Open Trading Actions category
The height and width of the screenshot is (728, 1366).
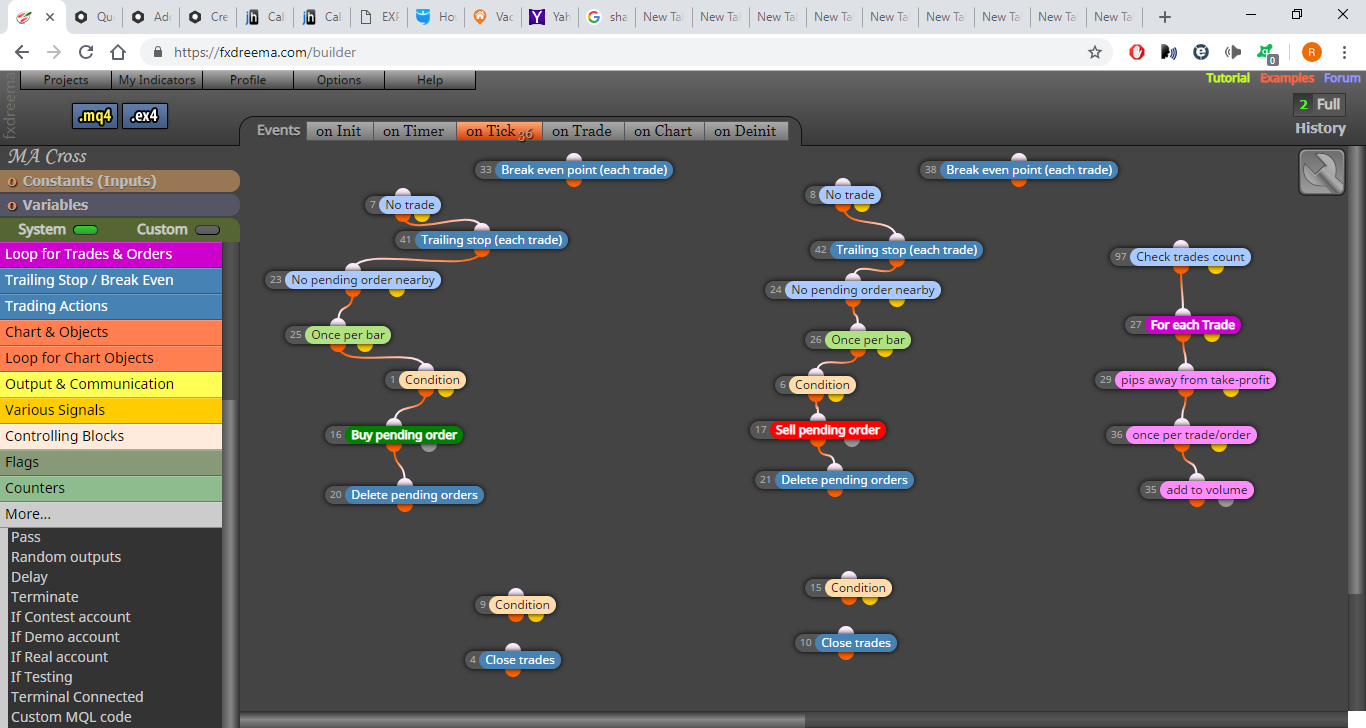[x=111, y=306]
